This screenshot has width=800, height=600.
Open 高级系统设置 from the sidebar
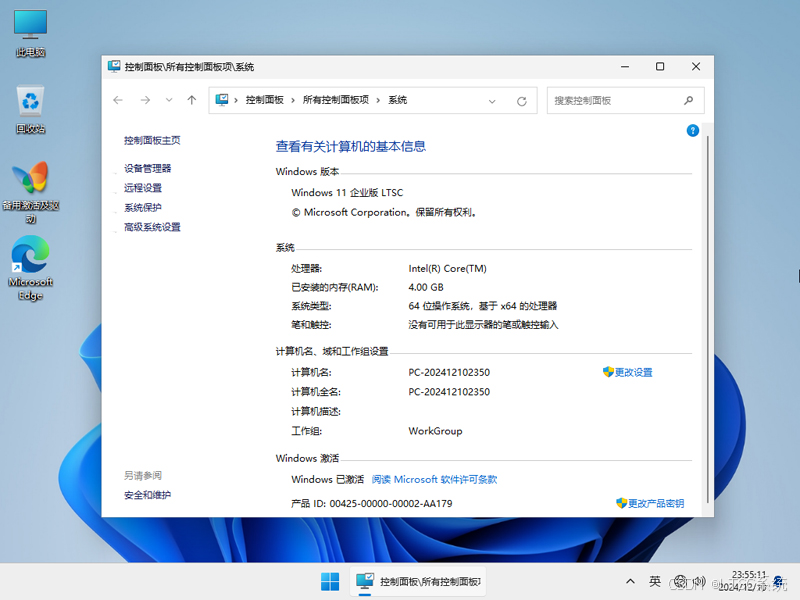(x=152, y=227)
